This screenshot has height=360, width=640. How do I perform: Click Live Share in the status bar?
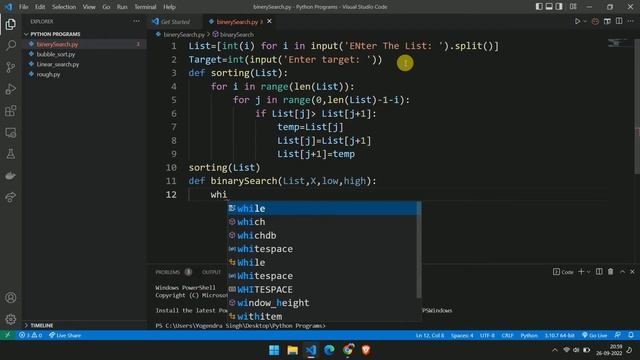[x=65, y=335]
